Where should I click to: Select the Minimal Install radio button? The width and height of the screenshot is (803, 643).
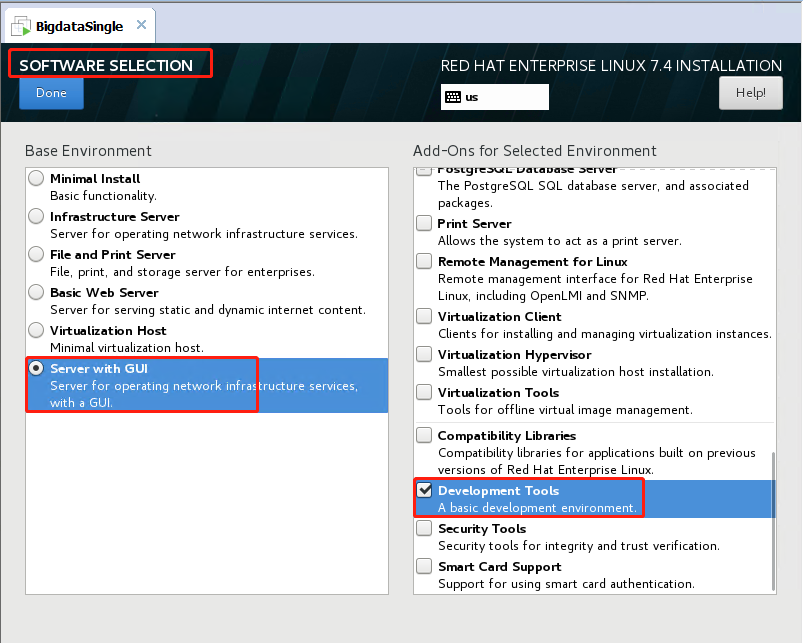[36, 178]
